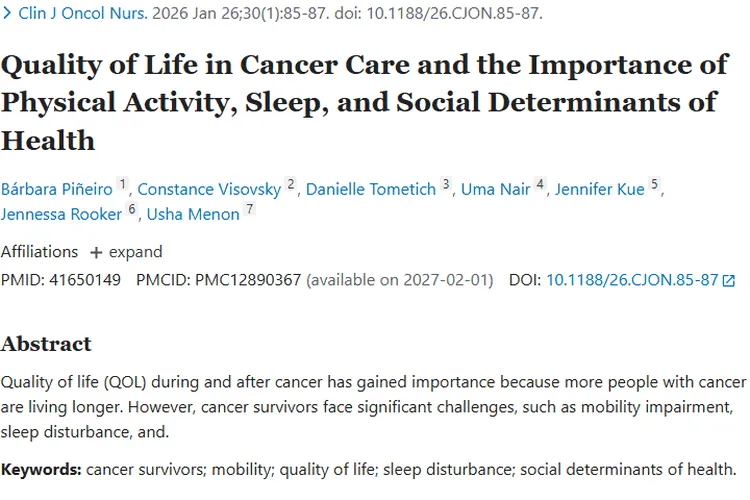Screen dimensions: 750x500
Task: Click affiliation superscript 3 after Tometich
Action: tap(446, 184)
